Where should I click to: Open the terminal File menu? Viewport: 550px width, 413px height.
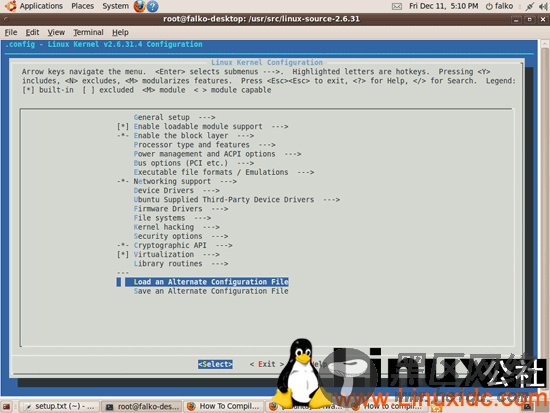pyautogui.click(x=11, y=32)
